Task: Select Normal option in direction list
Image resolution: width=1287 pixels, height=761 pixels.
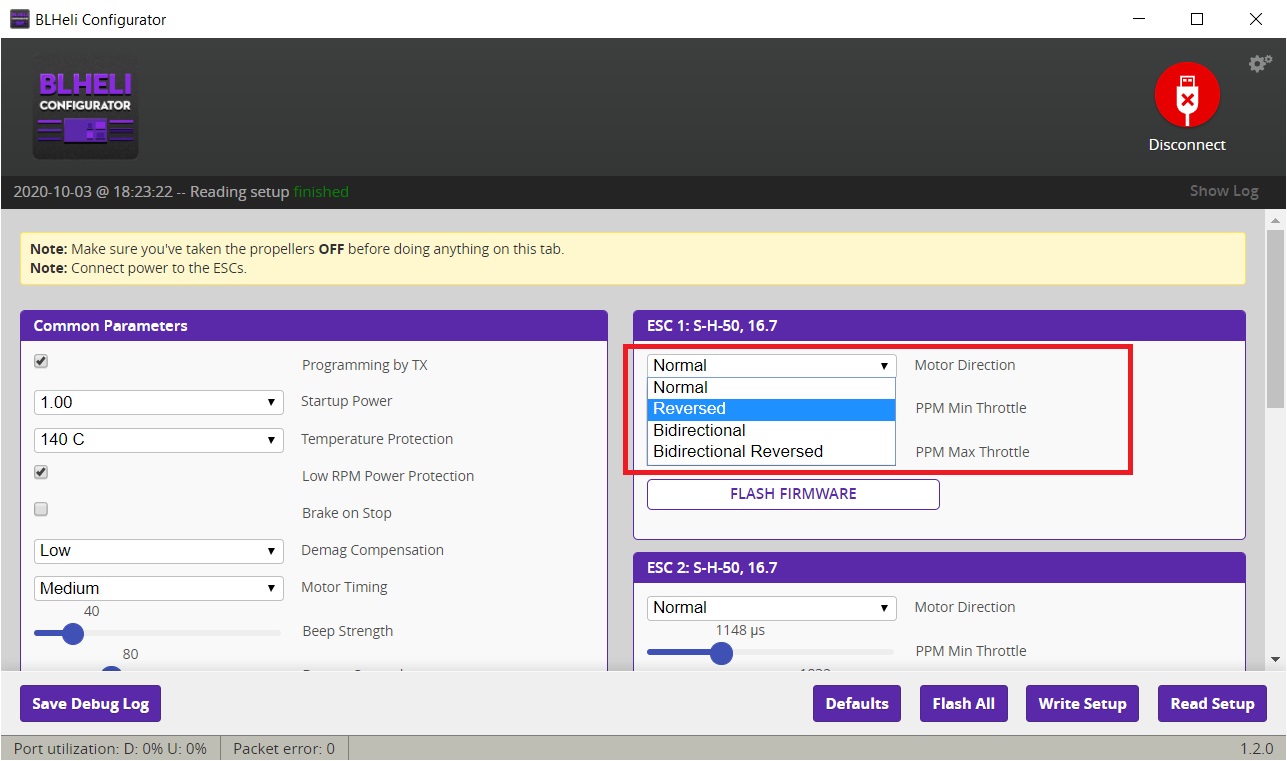Action: 771,388
